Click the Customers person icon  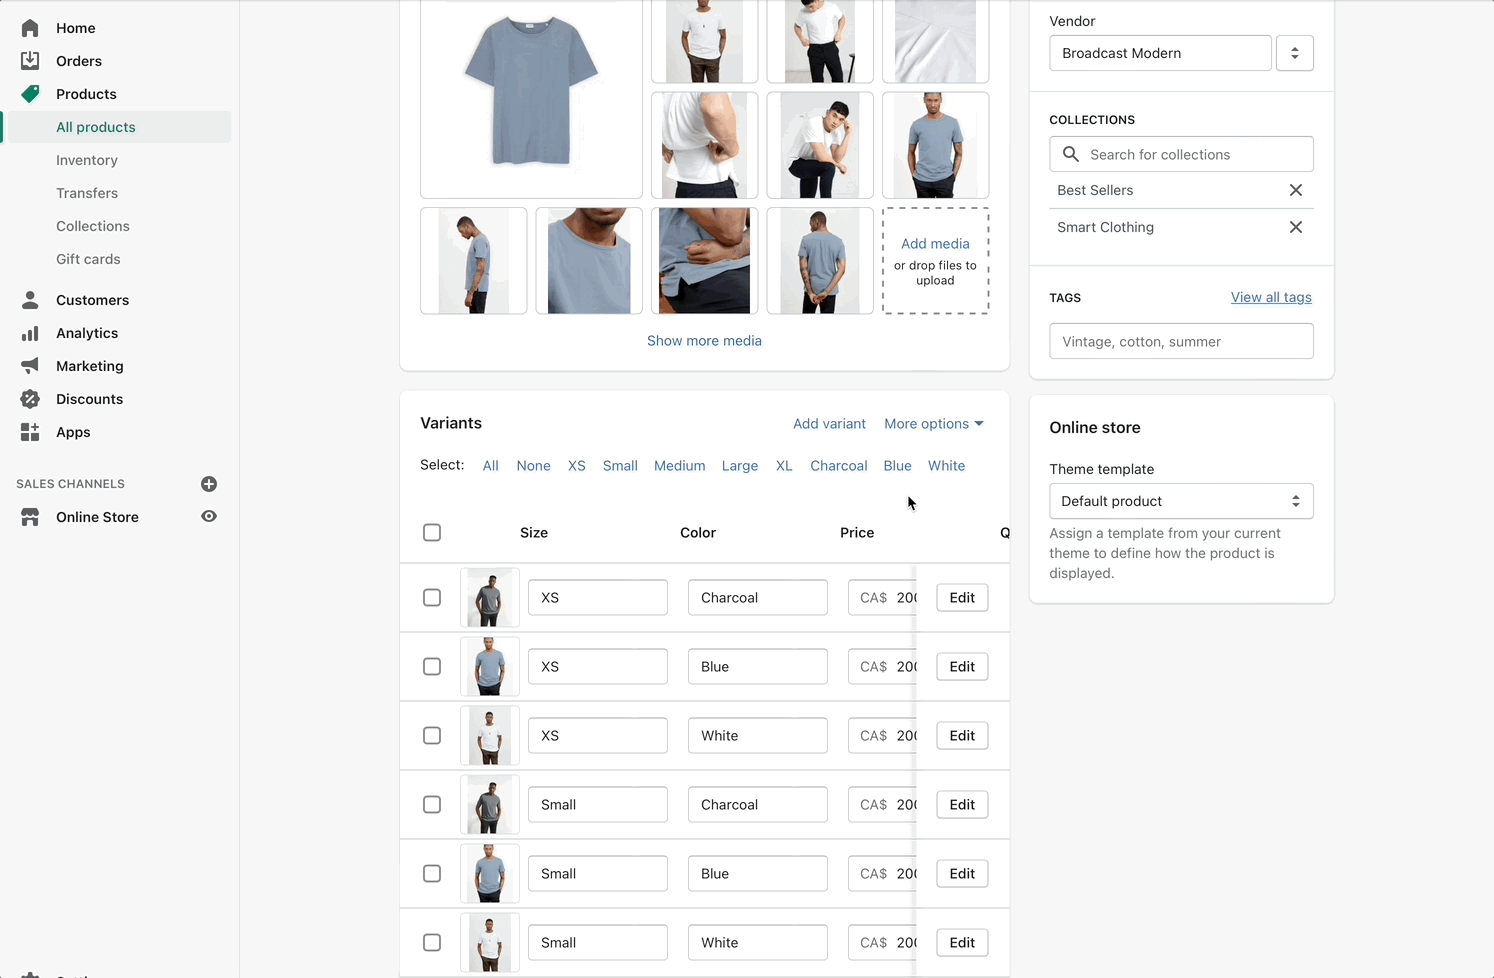(30, 300)
